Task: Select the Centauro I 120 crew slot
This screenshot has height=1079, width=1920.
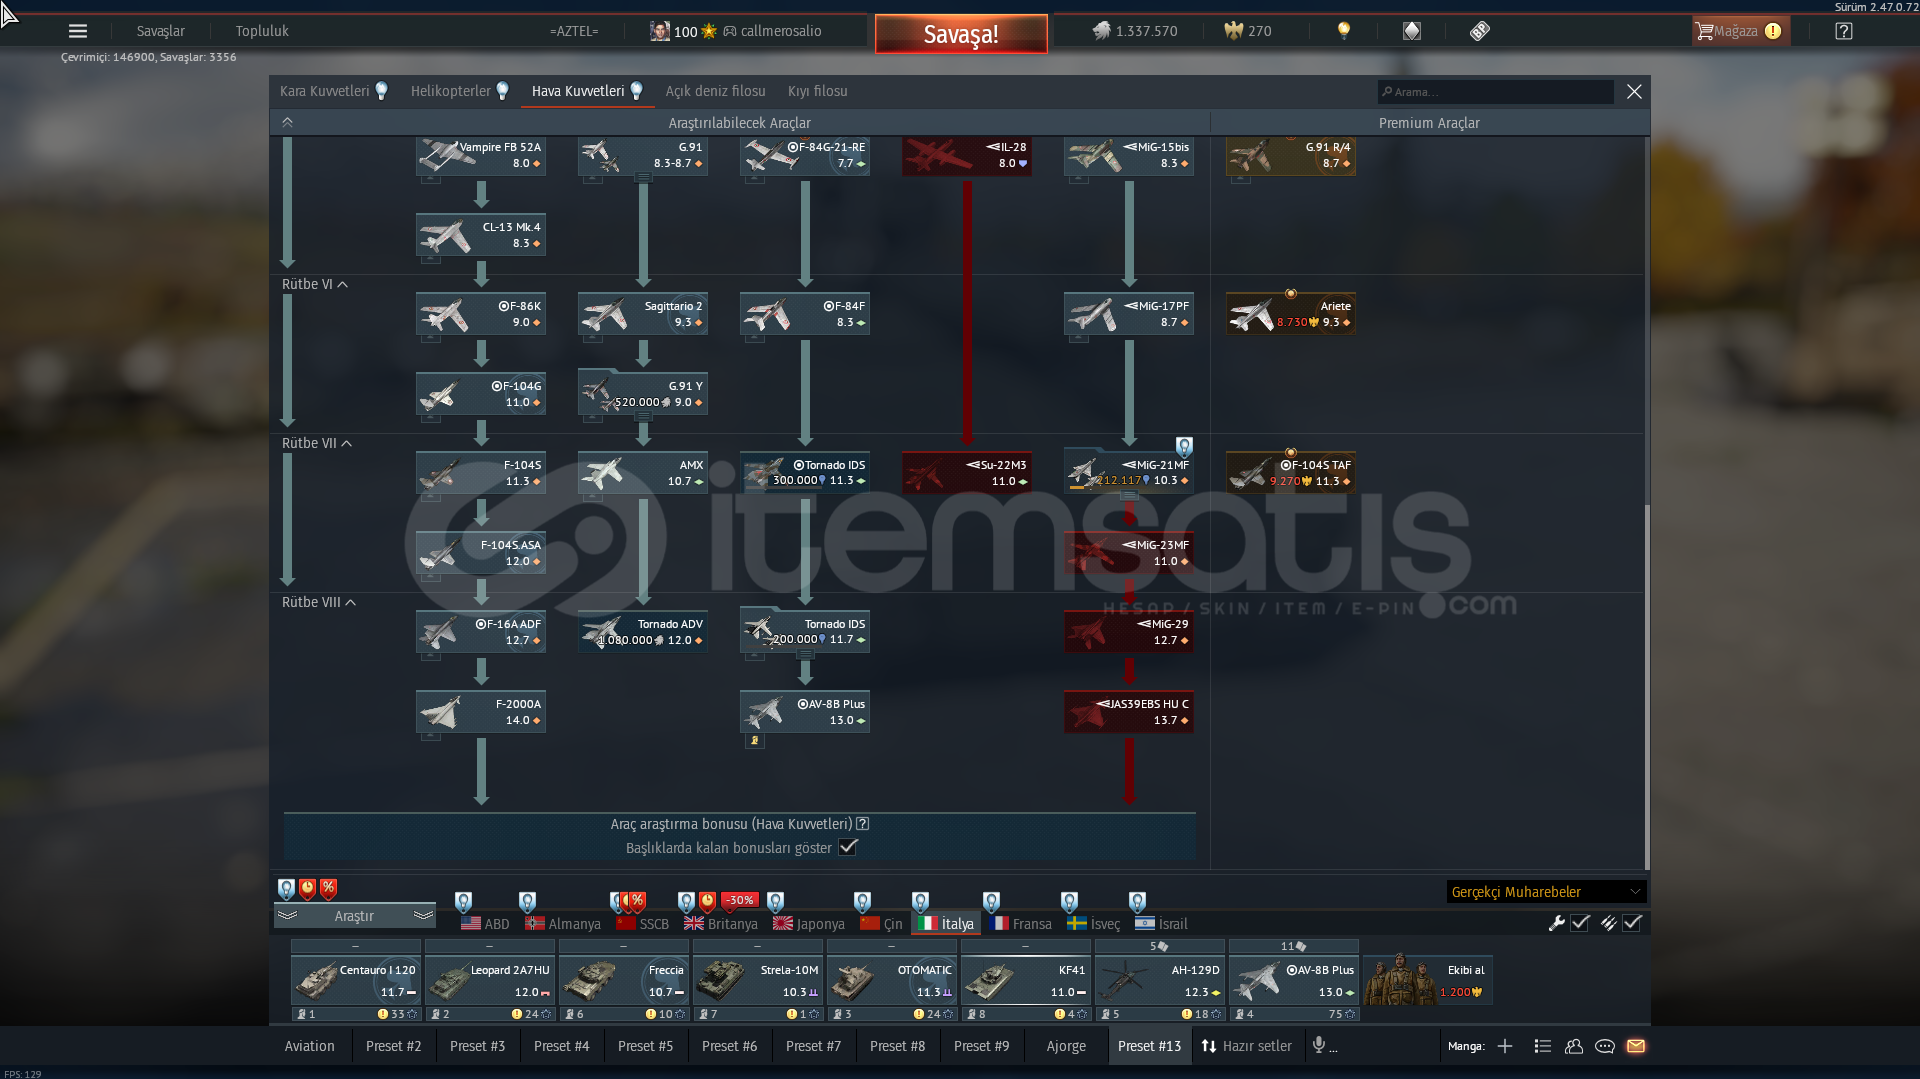Action: tap(356, 980)
